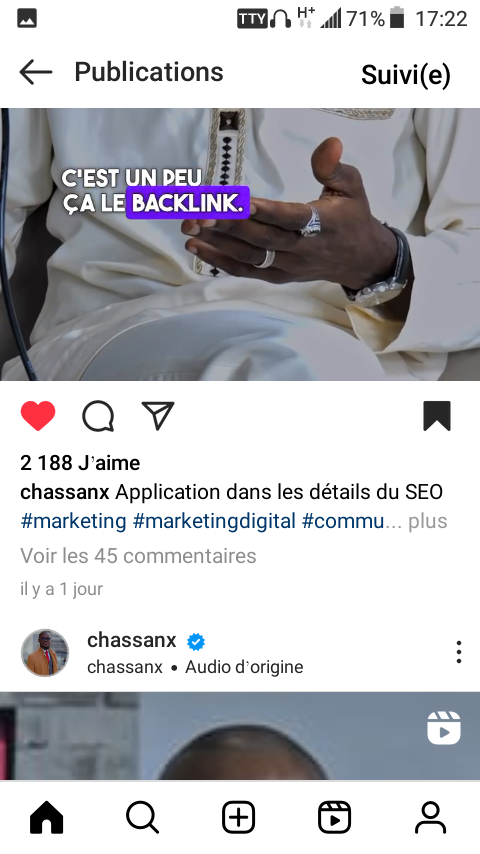
Task: Expand the caption with "plus"
Action: click(x=428, y=521)
